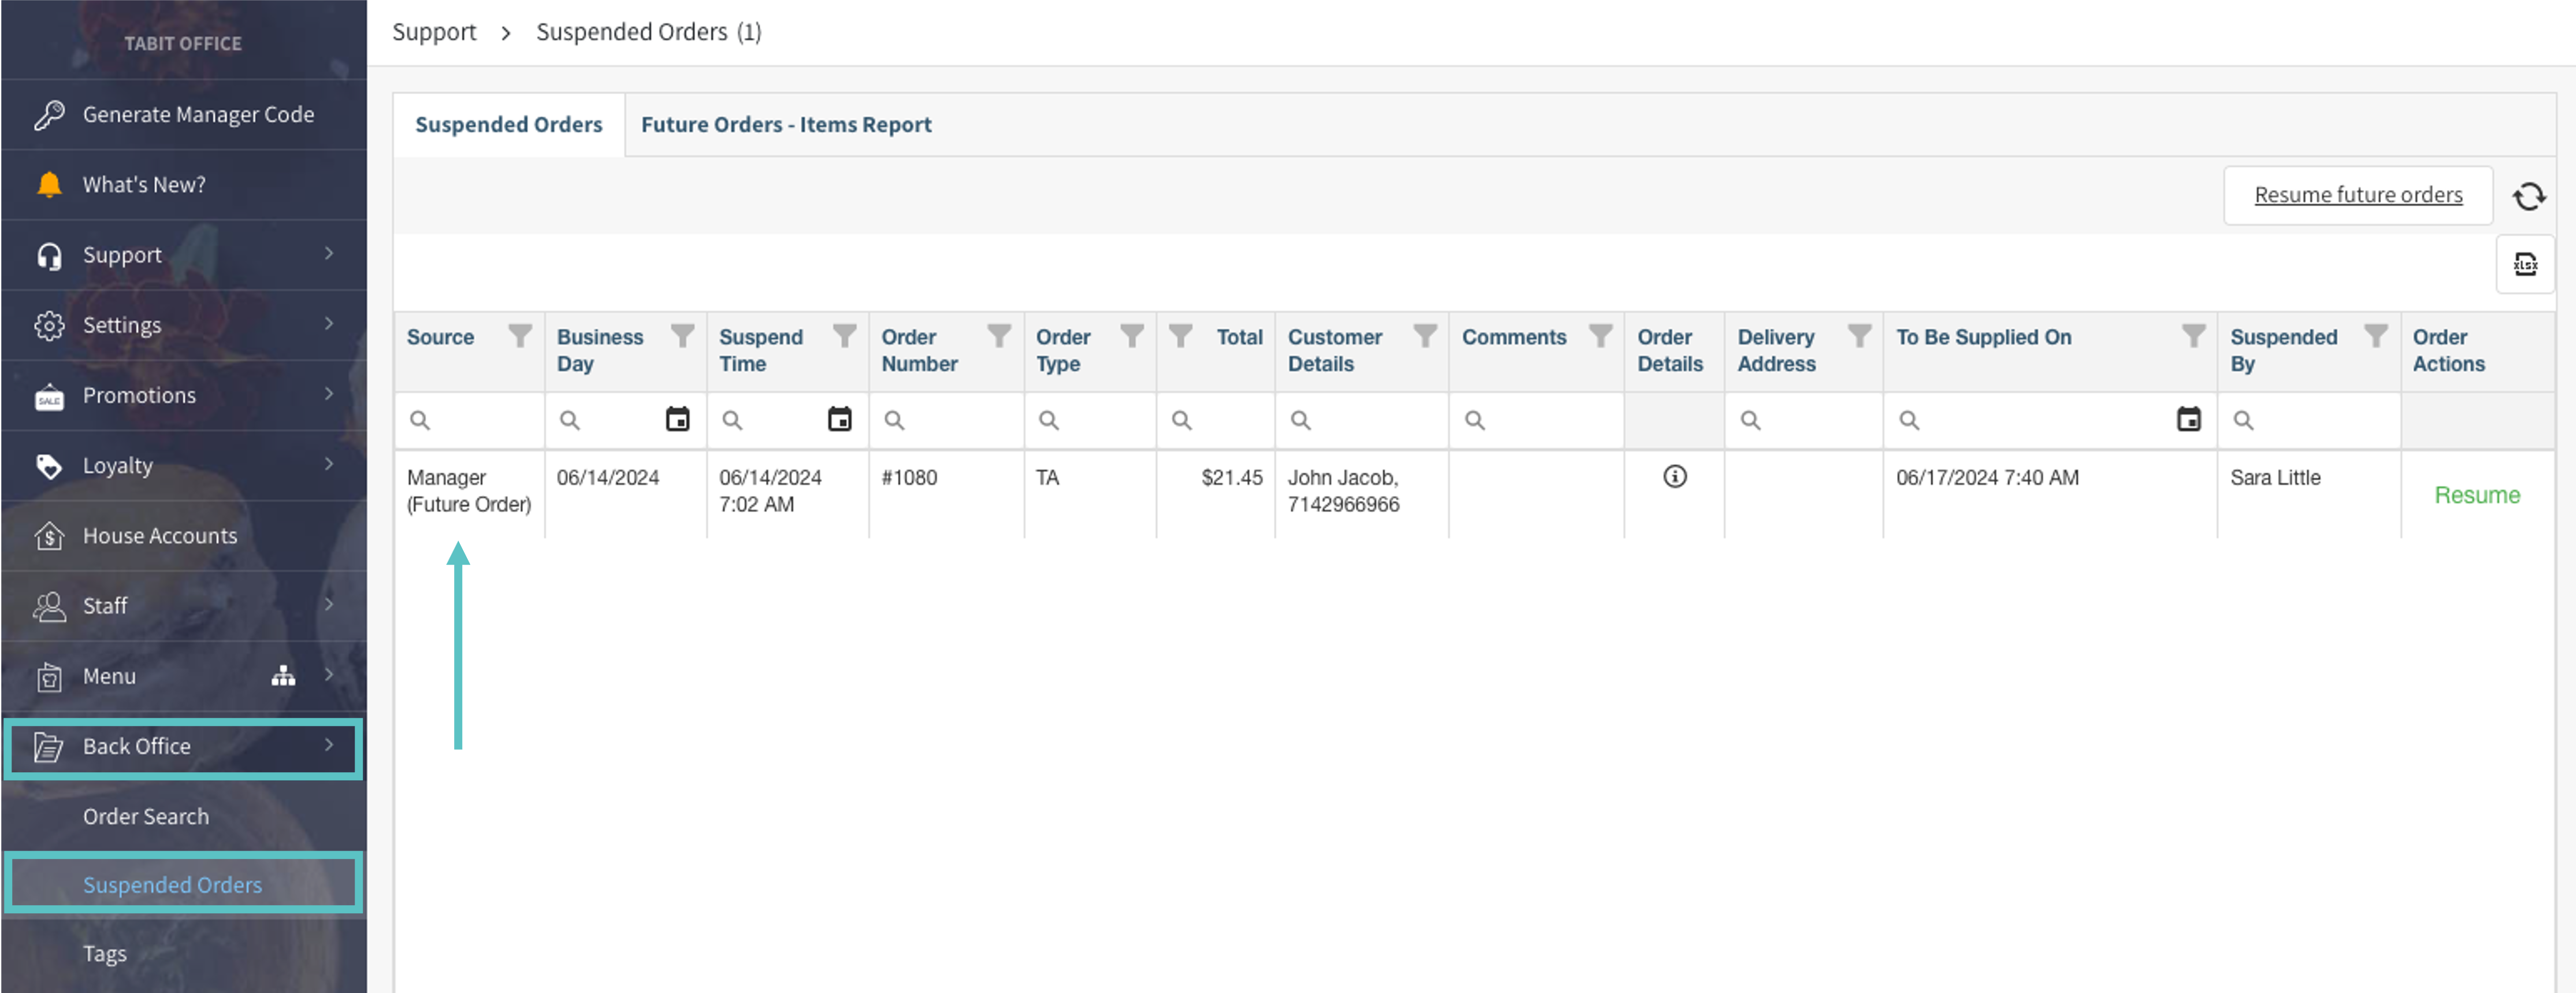This screenshot has height=993, width=2576.
Task: Expand the Promotions sidebar menu
Action: click(183, 395)
